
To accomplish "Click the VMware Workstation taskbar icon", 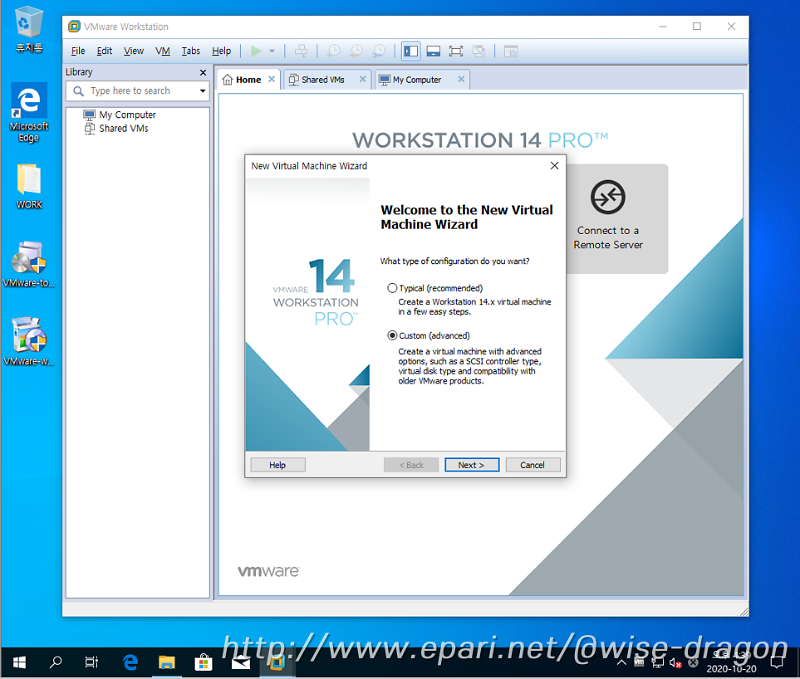I will [x=277, y=662].
